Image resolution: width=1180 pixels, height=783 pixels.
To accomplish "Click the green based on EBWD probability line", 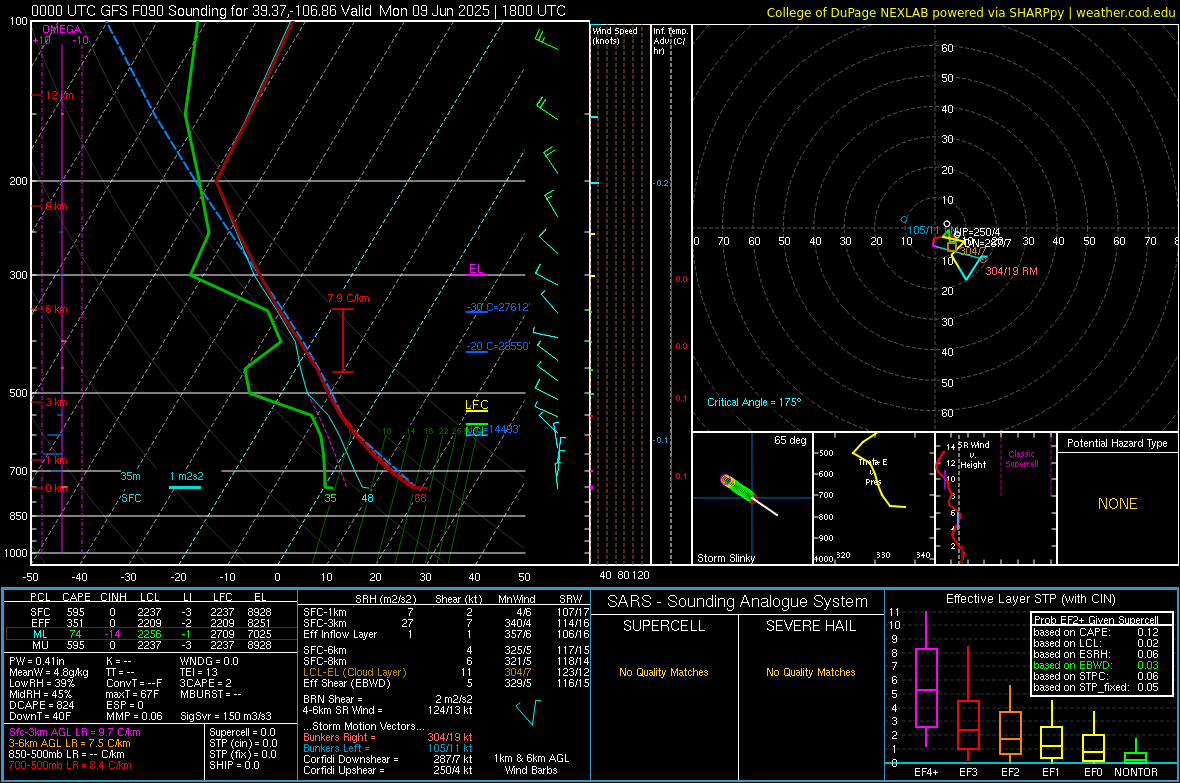I will coord(1096,665).
